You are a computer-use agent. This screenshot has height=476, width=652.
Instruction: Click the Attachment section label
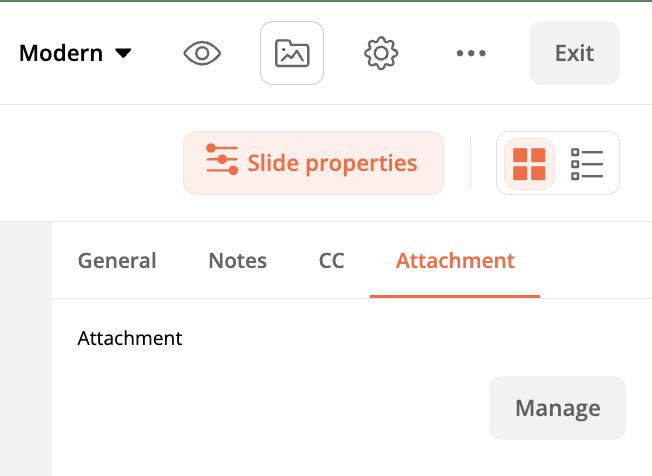tap(130, 338)
